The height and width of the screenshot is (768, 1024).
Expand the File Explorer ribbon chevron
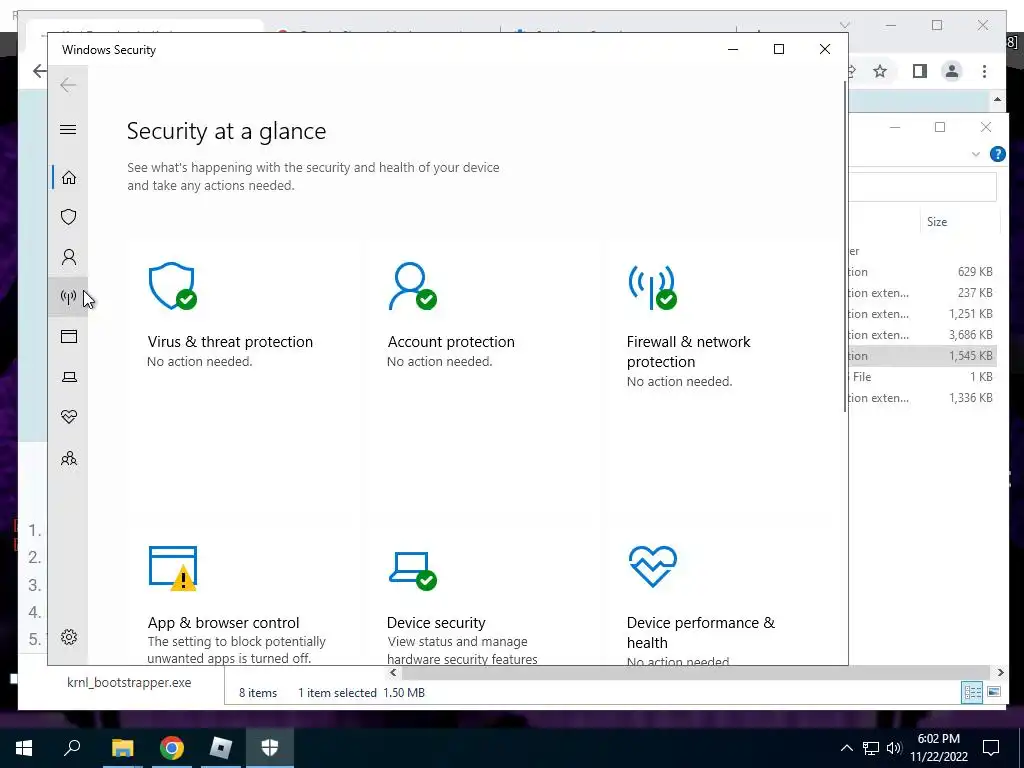click(x=976, y=154)
